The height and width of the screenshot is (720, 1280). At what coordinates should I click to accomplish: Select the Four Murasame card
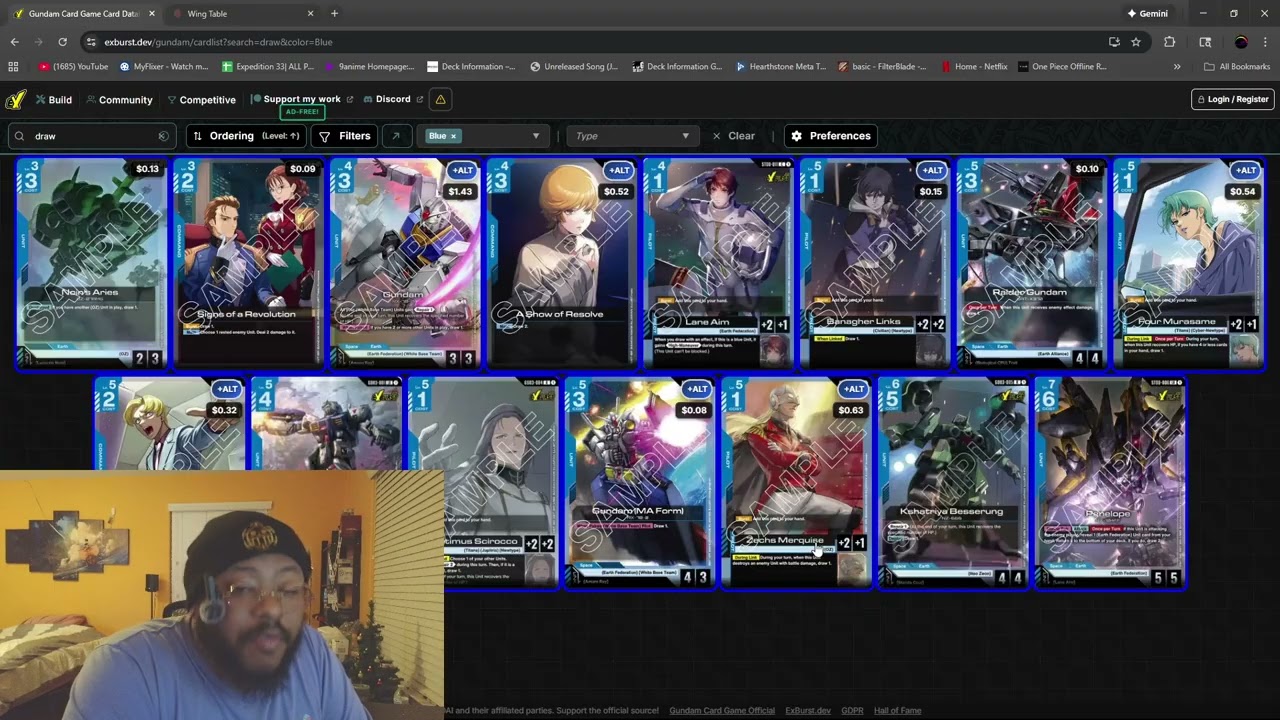(1188, 264)
